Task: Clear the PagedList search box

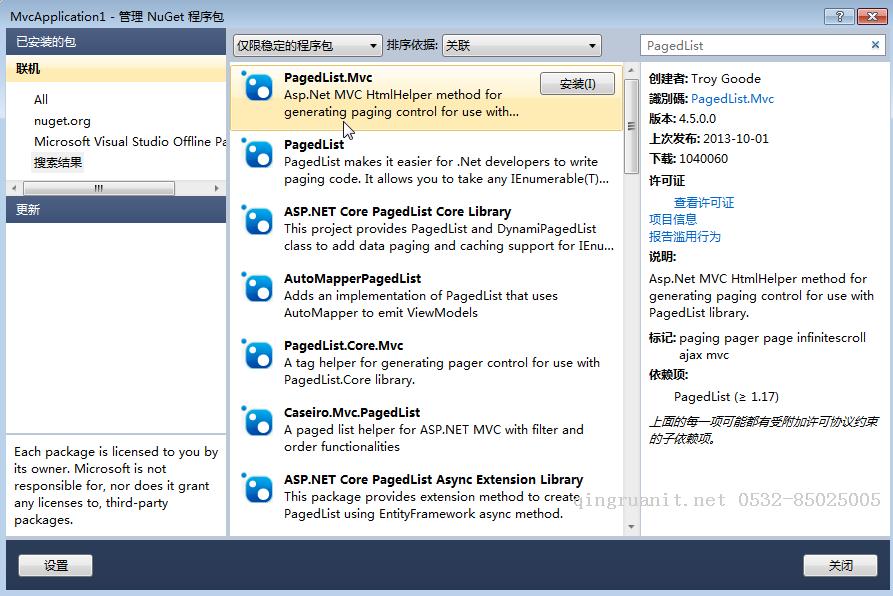Action: 875,45
